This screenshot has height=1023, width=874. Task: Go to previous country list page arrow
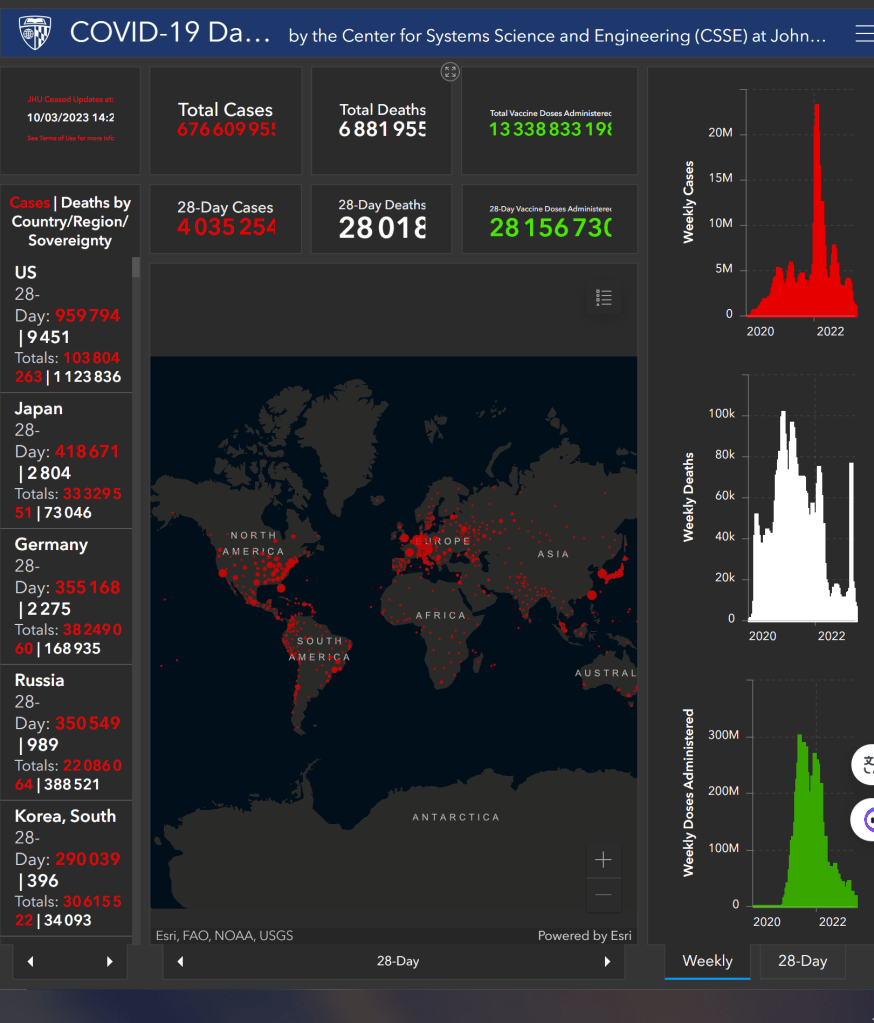[31, 962]
